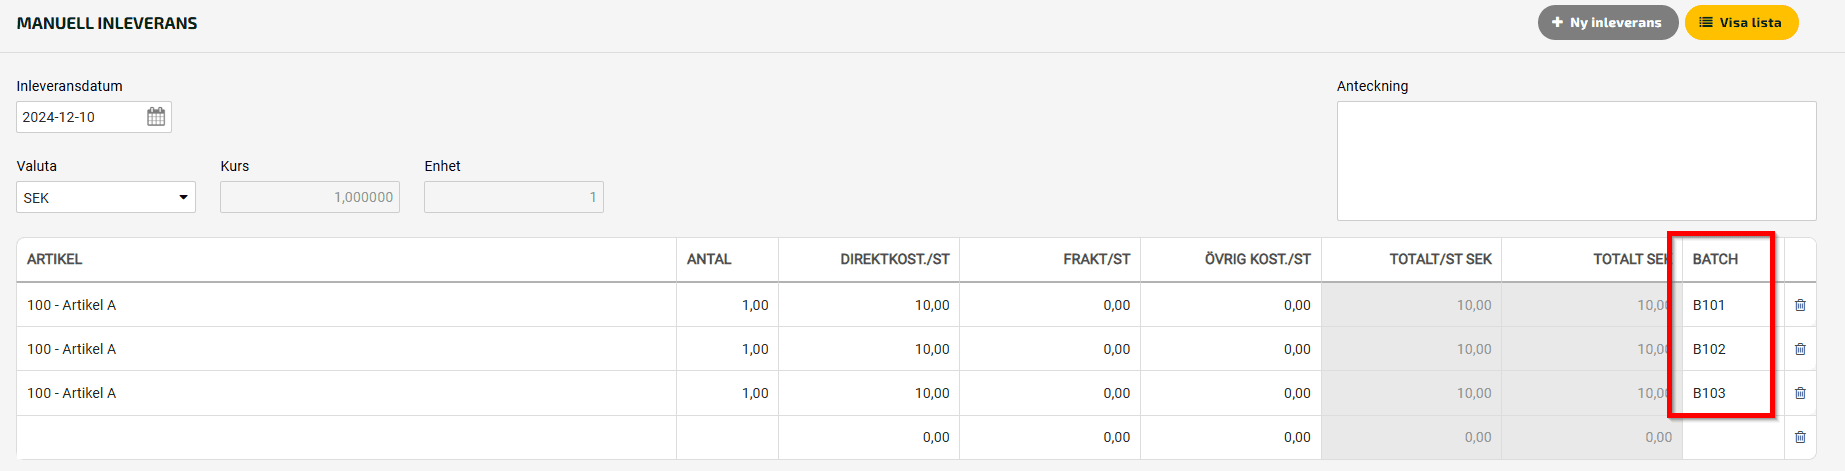Click inside the Anteckning text area
Image resolution: width=1845 pixels, height=471 pixels.
tap(1576, 161)
